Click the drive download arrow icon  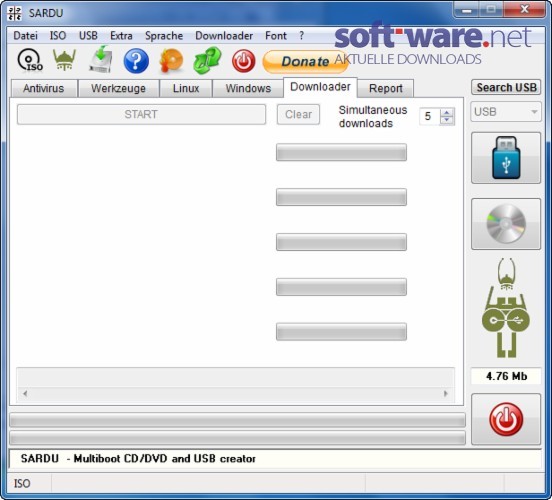click(101, 59)
